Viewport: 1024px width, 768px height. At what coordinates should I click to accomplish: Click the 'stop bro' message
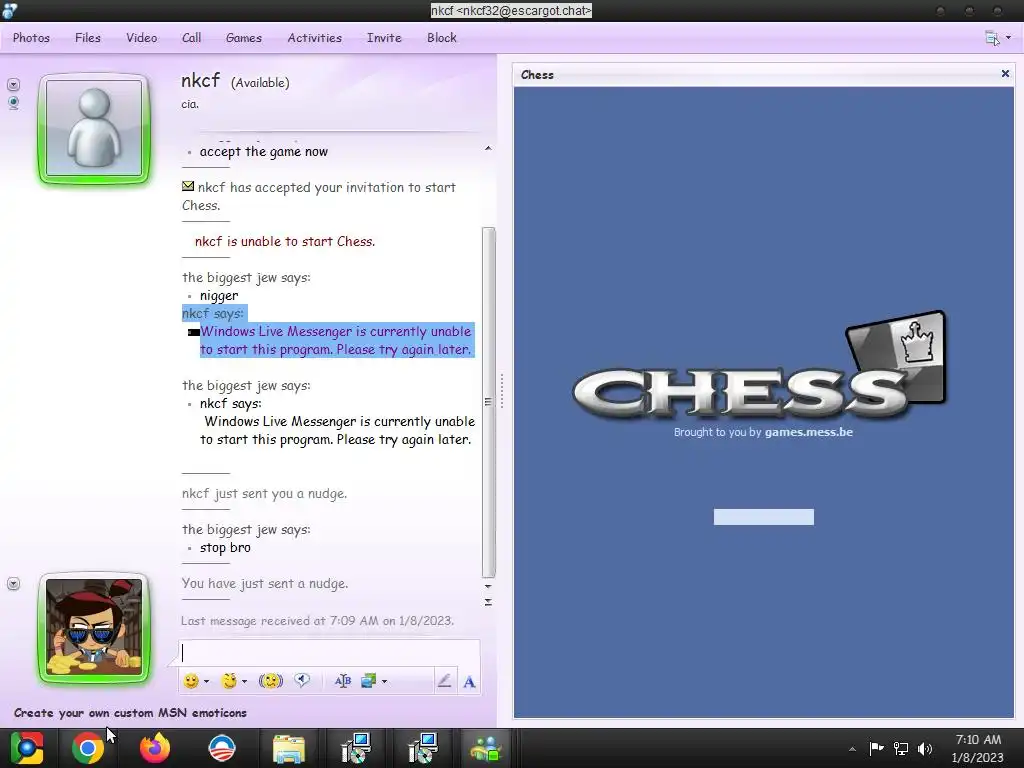[225, 547]
